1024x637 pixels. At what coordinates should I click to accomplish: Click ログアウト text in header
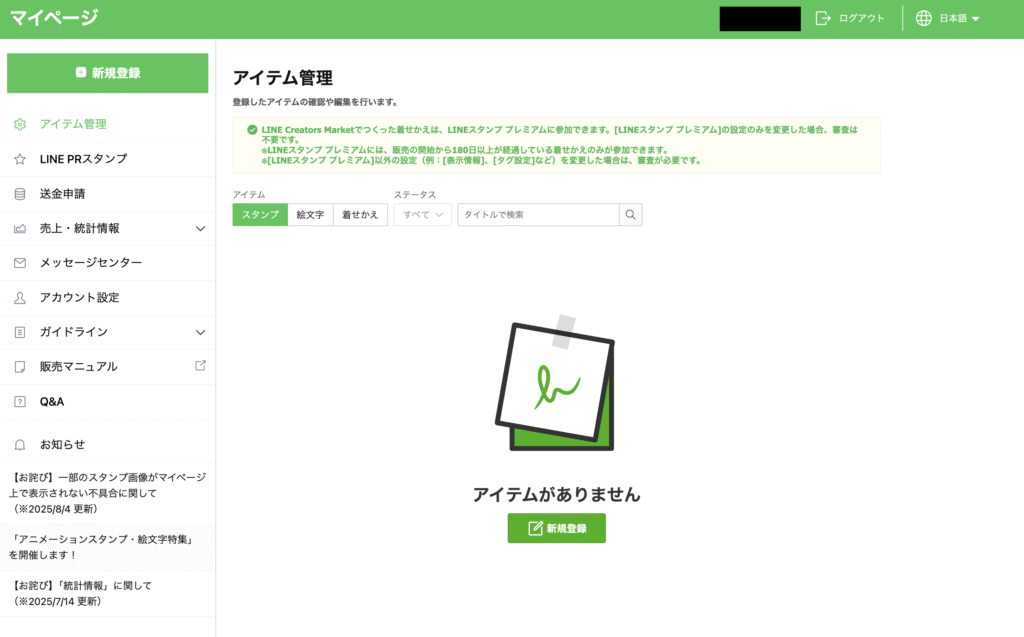pyautogui.click(x=861, y=18)
